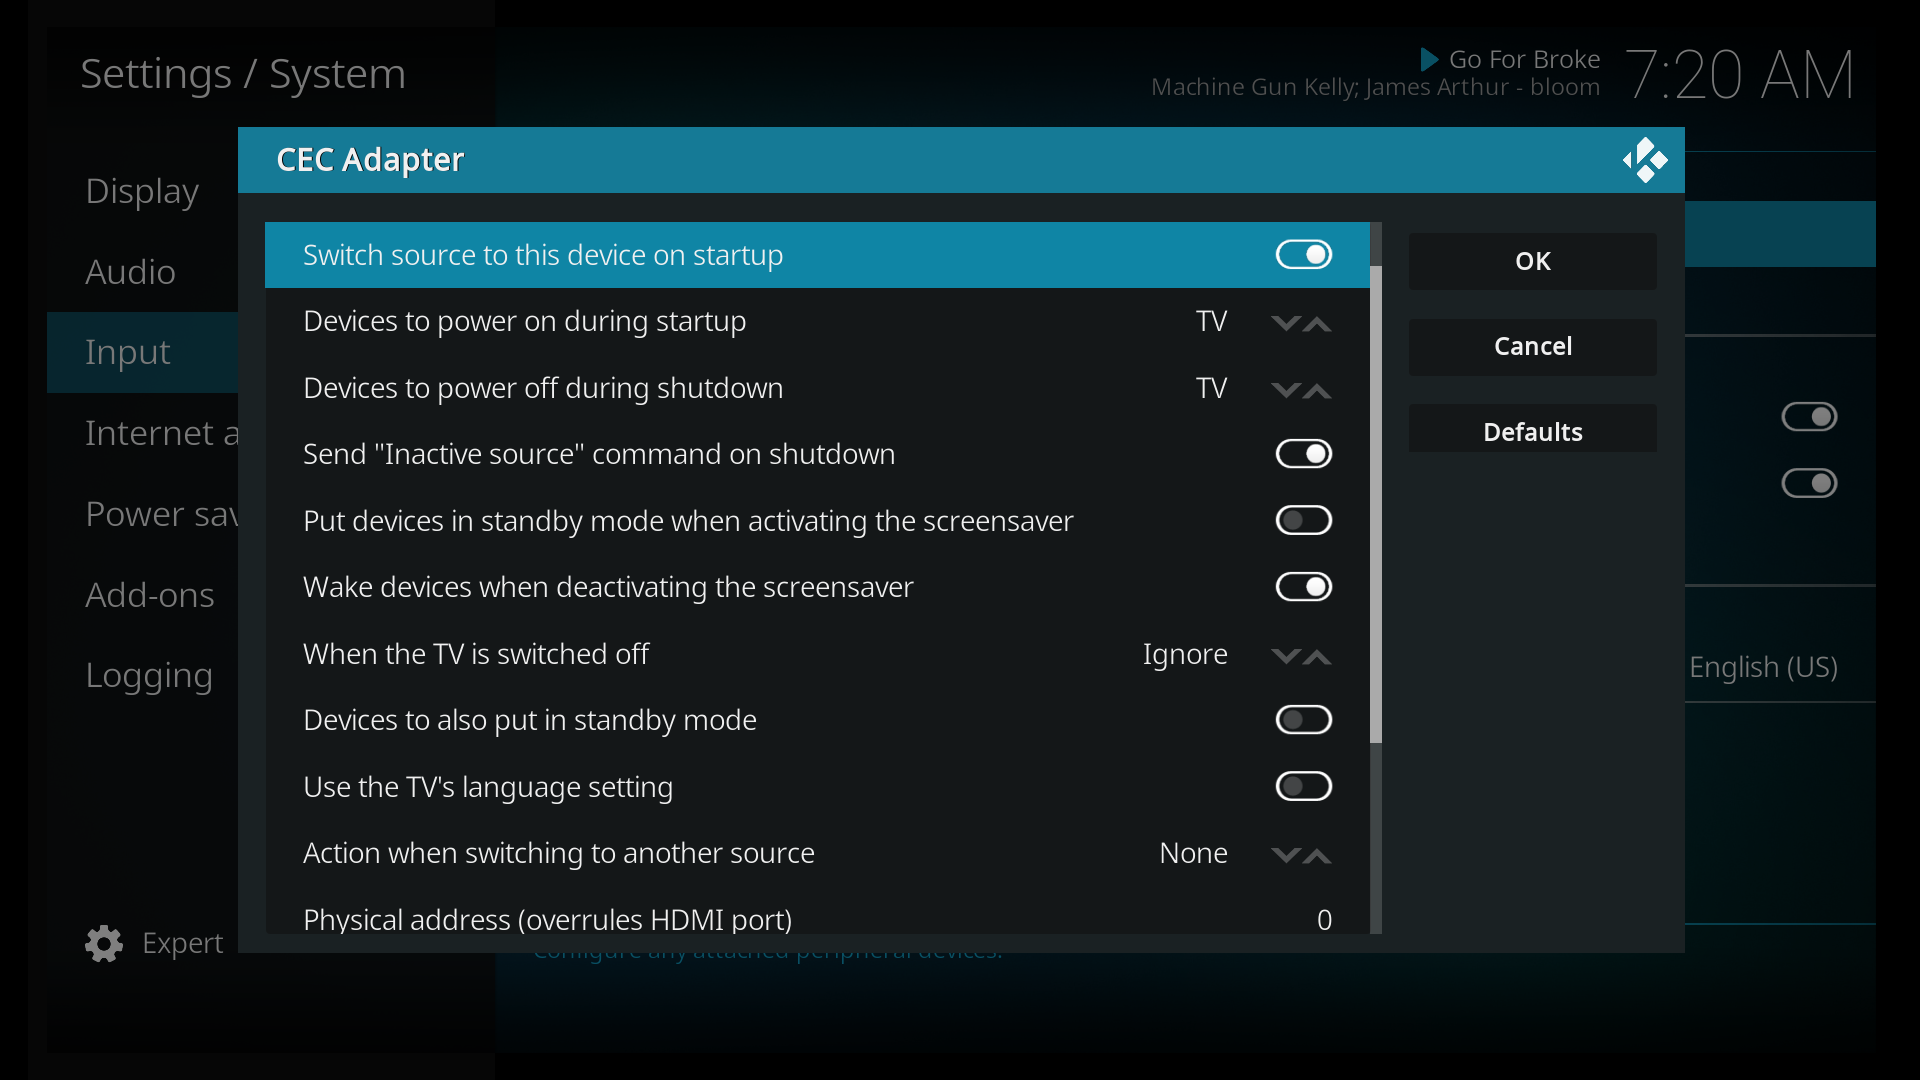1920x1080 pixels.
Task: Disable Send Inactive source command on shutdown
Action: tap(1303, 454)
